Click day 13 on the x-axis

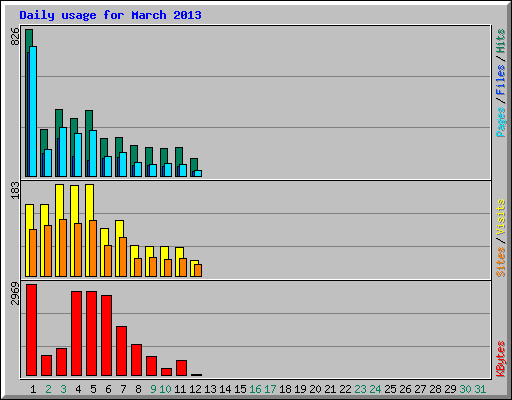point(210,389)
